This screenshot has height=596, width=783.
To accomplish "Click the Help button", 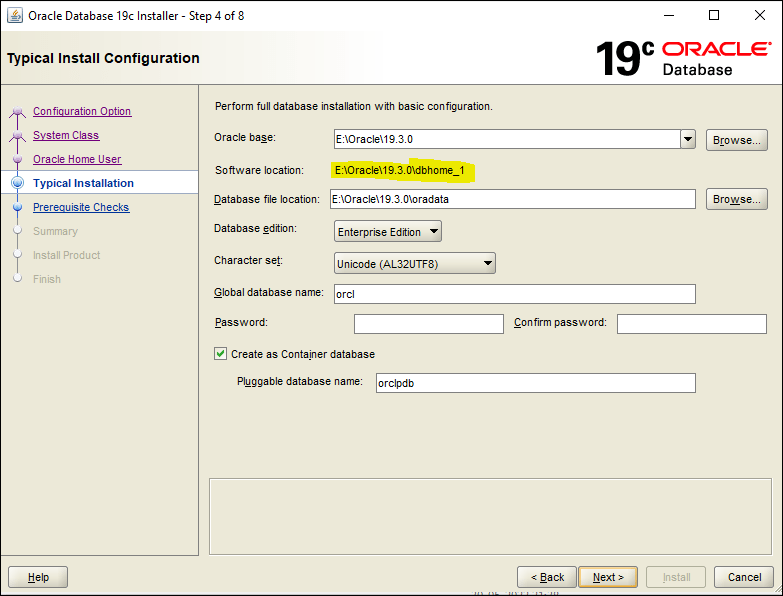I will pyautogui.click(x=38, y=577).
